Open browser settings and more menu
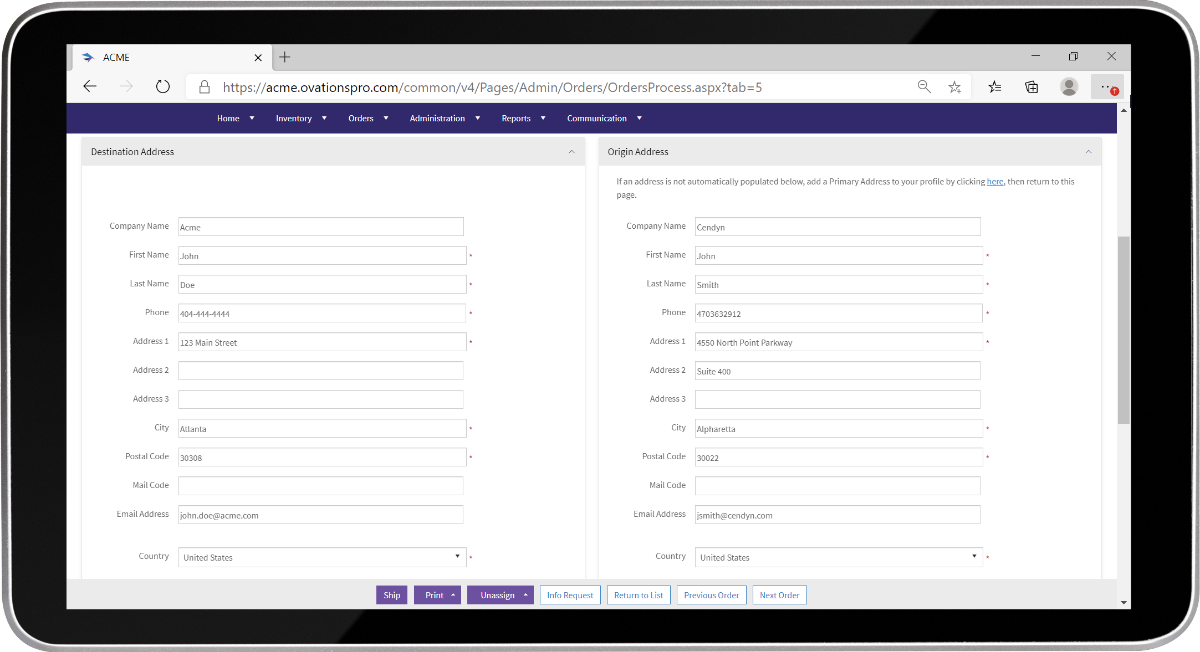The width and height of the screenshot is (1200, 652). 1107,87
